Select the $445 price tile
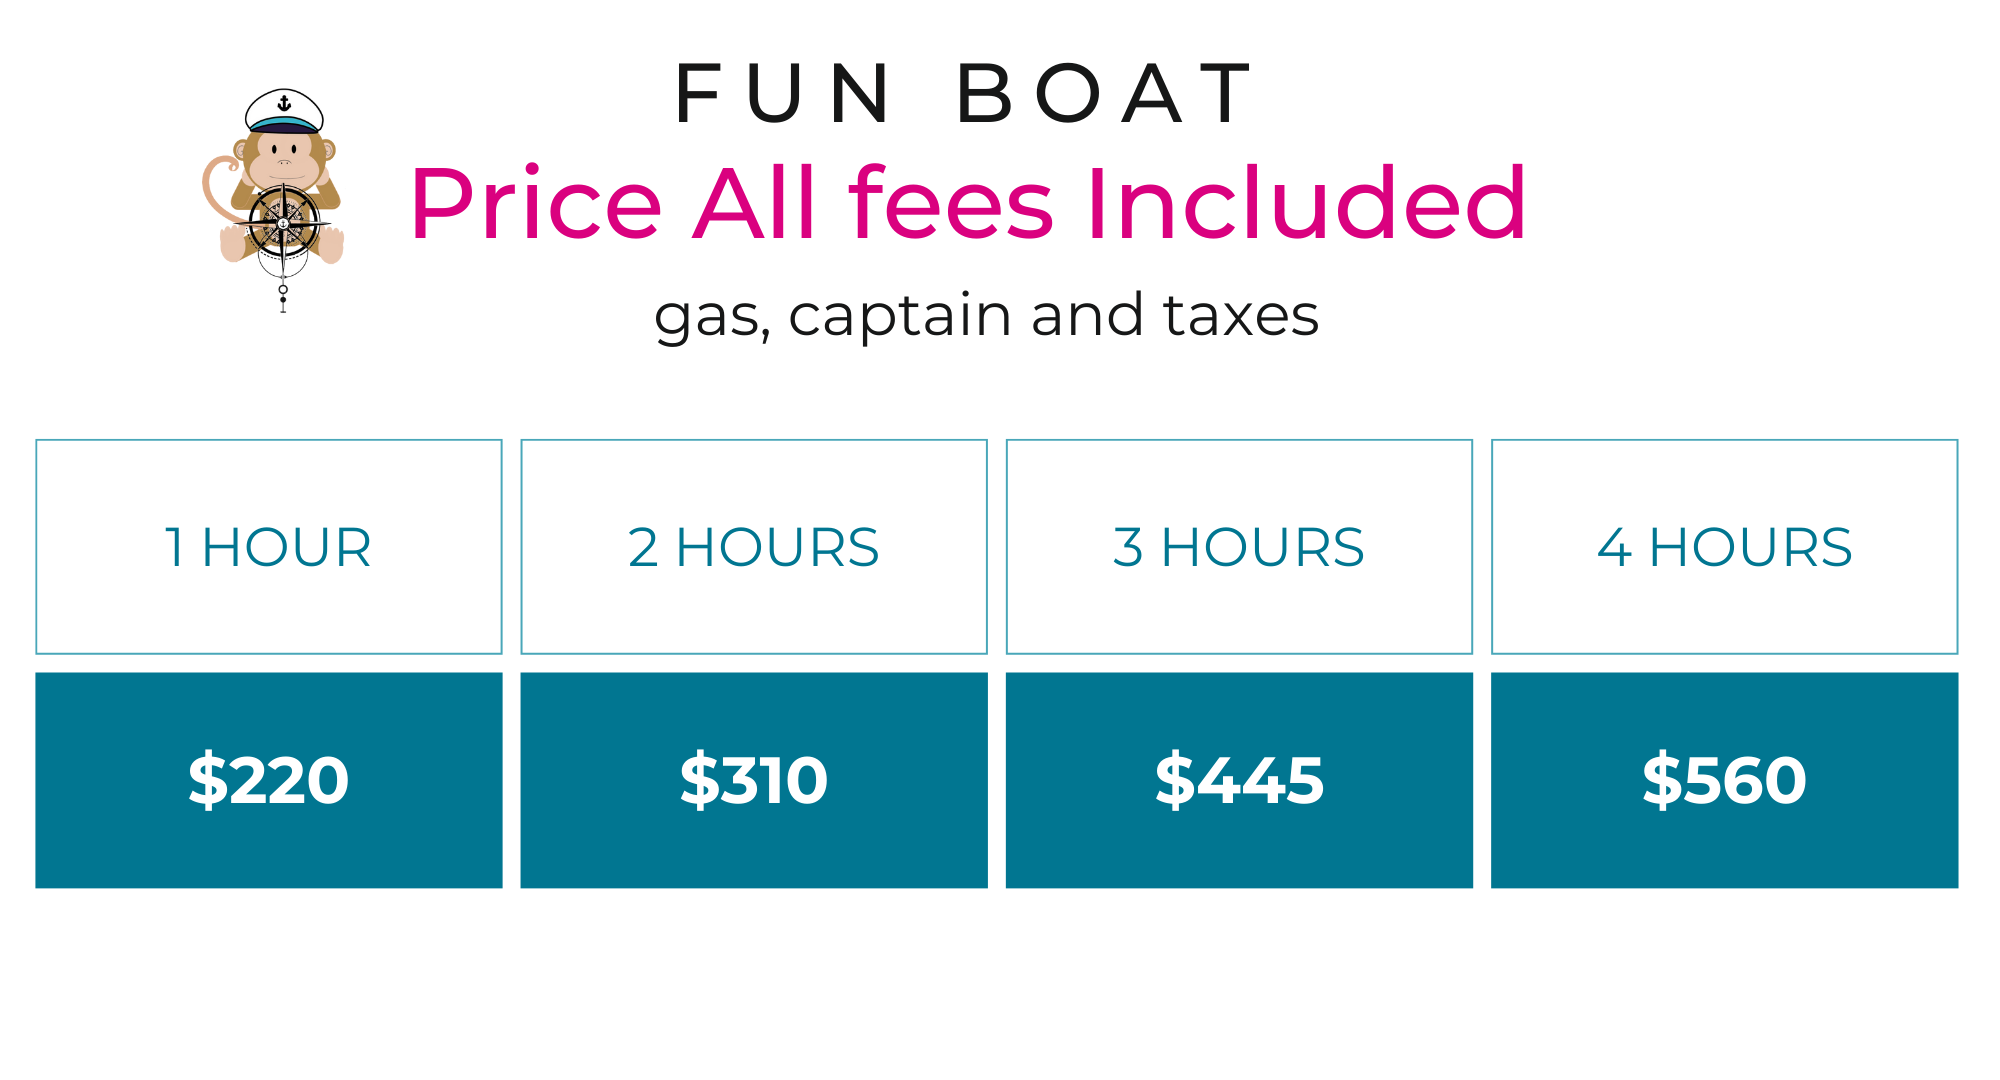Screen dimensions: 2000x1080 coord(1239,780)
